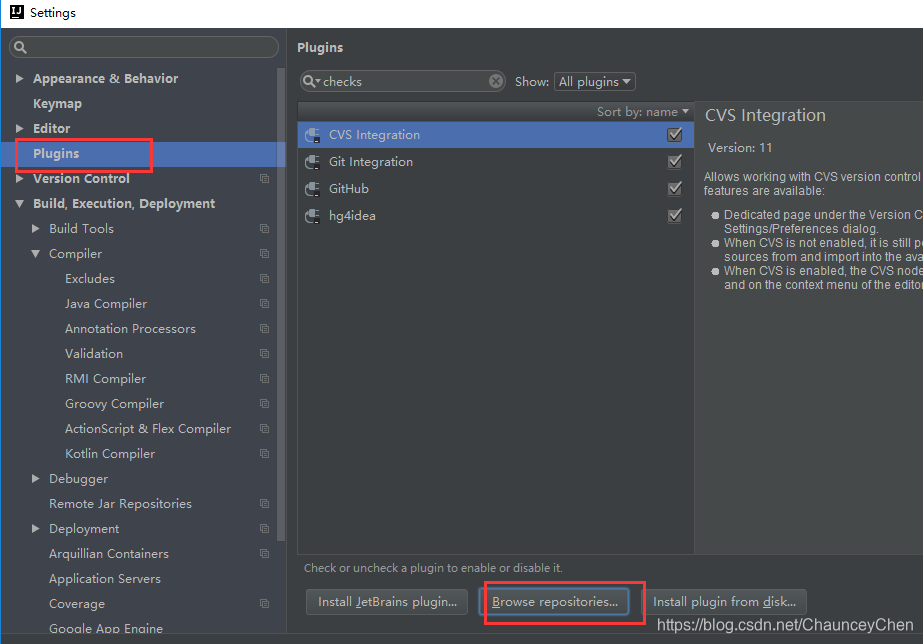Click the project-level icon beside Version Control
Image resolution: width=923 pixels, height=644 pixels.
(264, 178)
